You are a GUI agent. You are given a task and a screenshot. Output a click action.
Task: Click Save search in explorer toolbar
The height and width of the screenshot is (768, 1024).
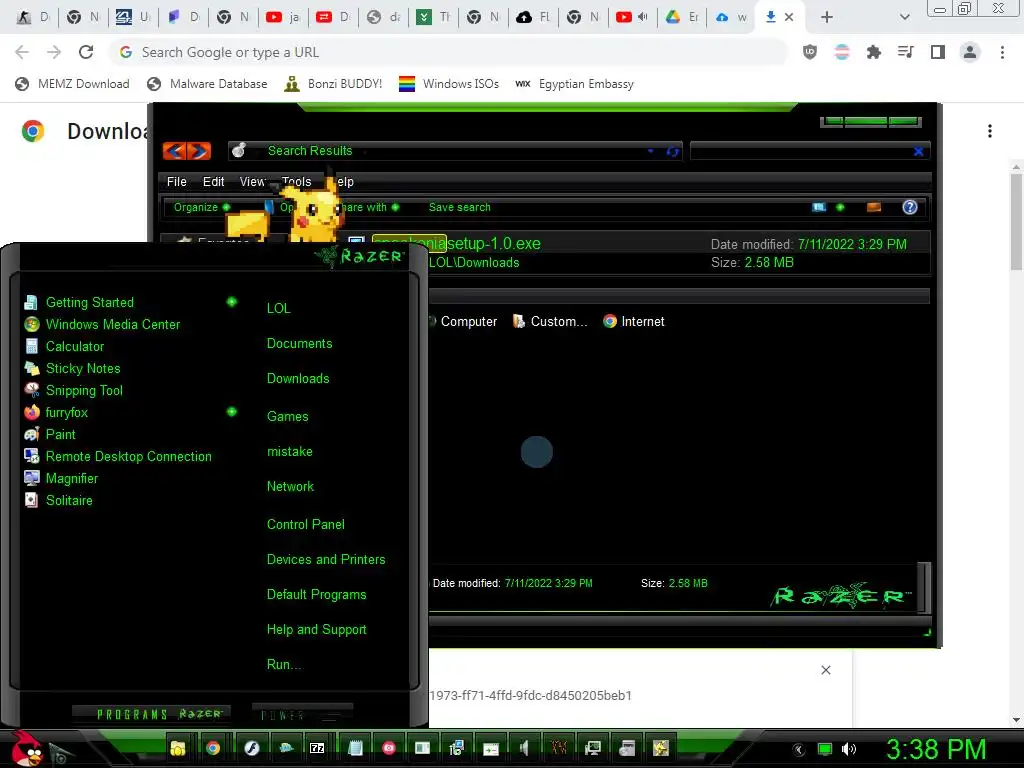[x=459, y=207]
